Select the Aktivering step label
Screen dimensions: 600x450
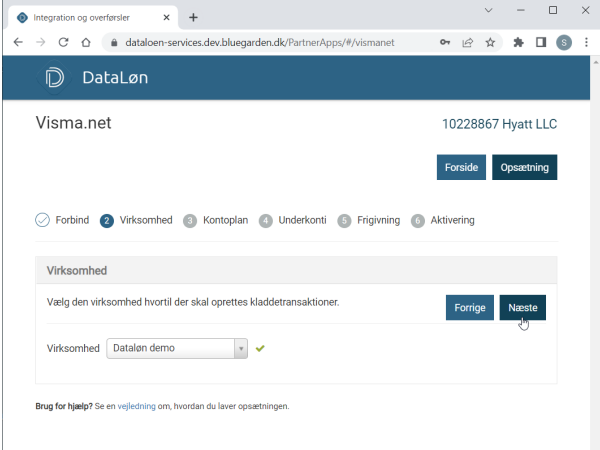(452, 220)
